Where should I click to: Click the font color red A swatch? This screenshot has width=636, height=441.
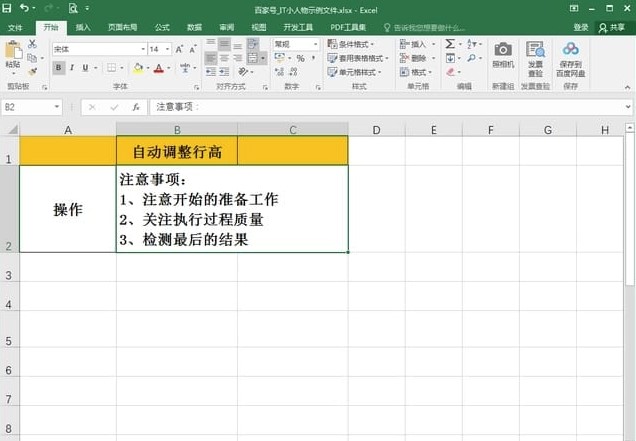pos(157,68)
